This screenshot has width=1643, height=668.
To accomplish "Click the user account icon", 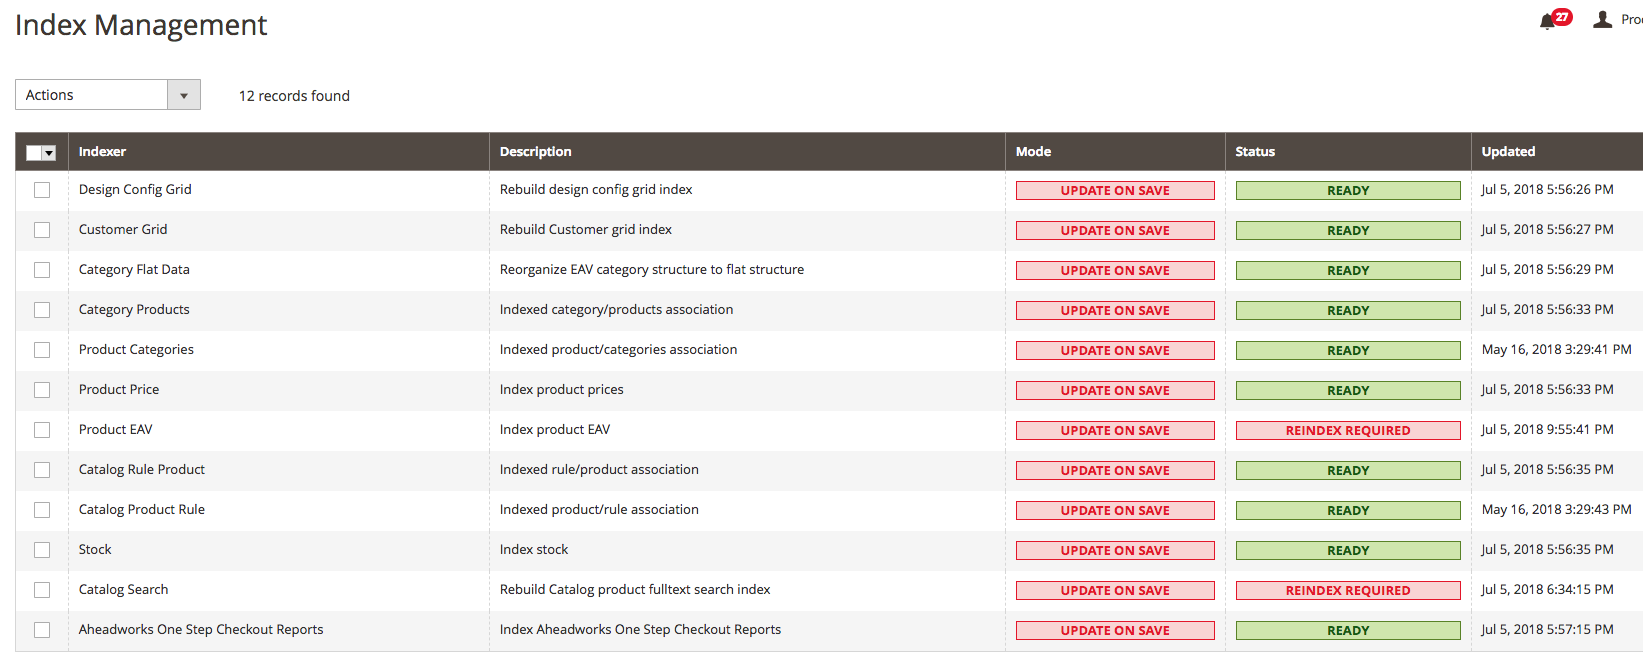I will pos(1602,19).
